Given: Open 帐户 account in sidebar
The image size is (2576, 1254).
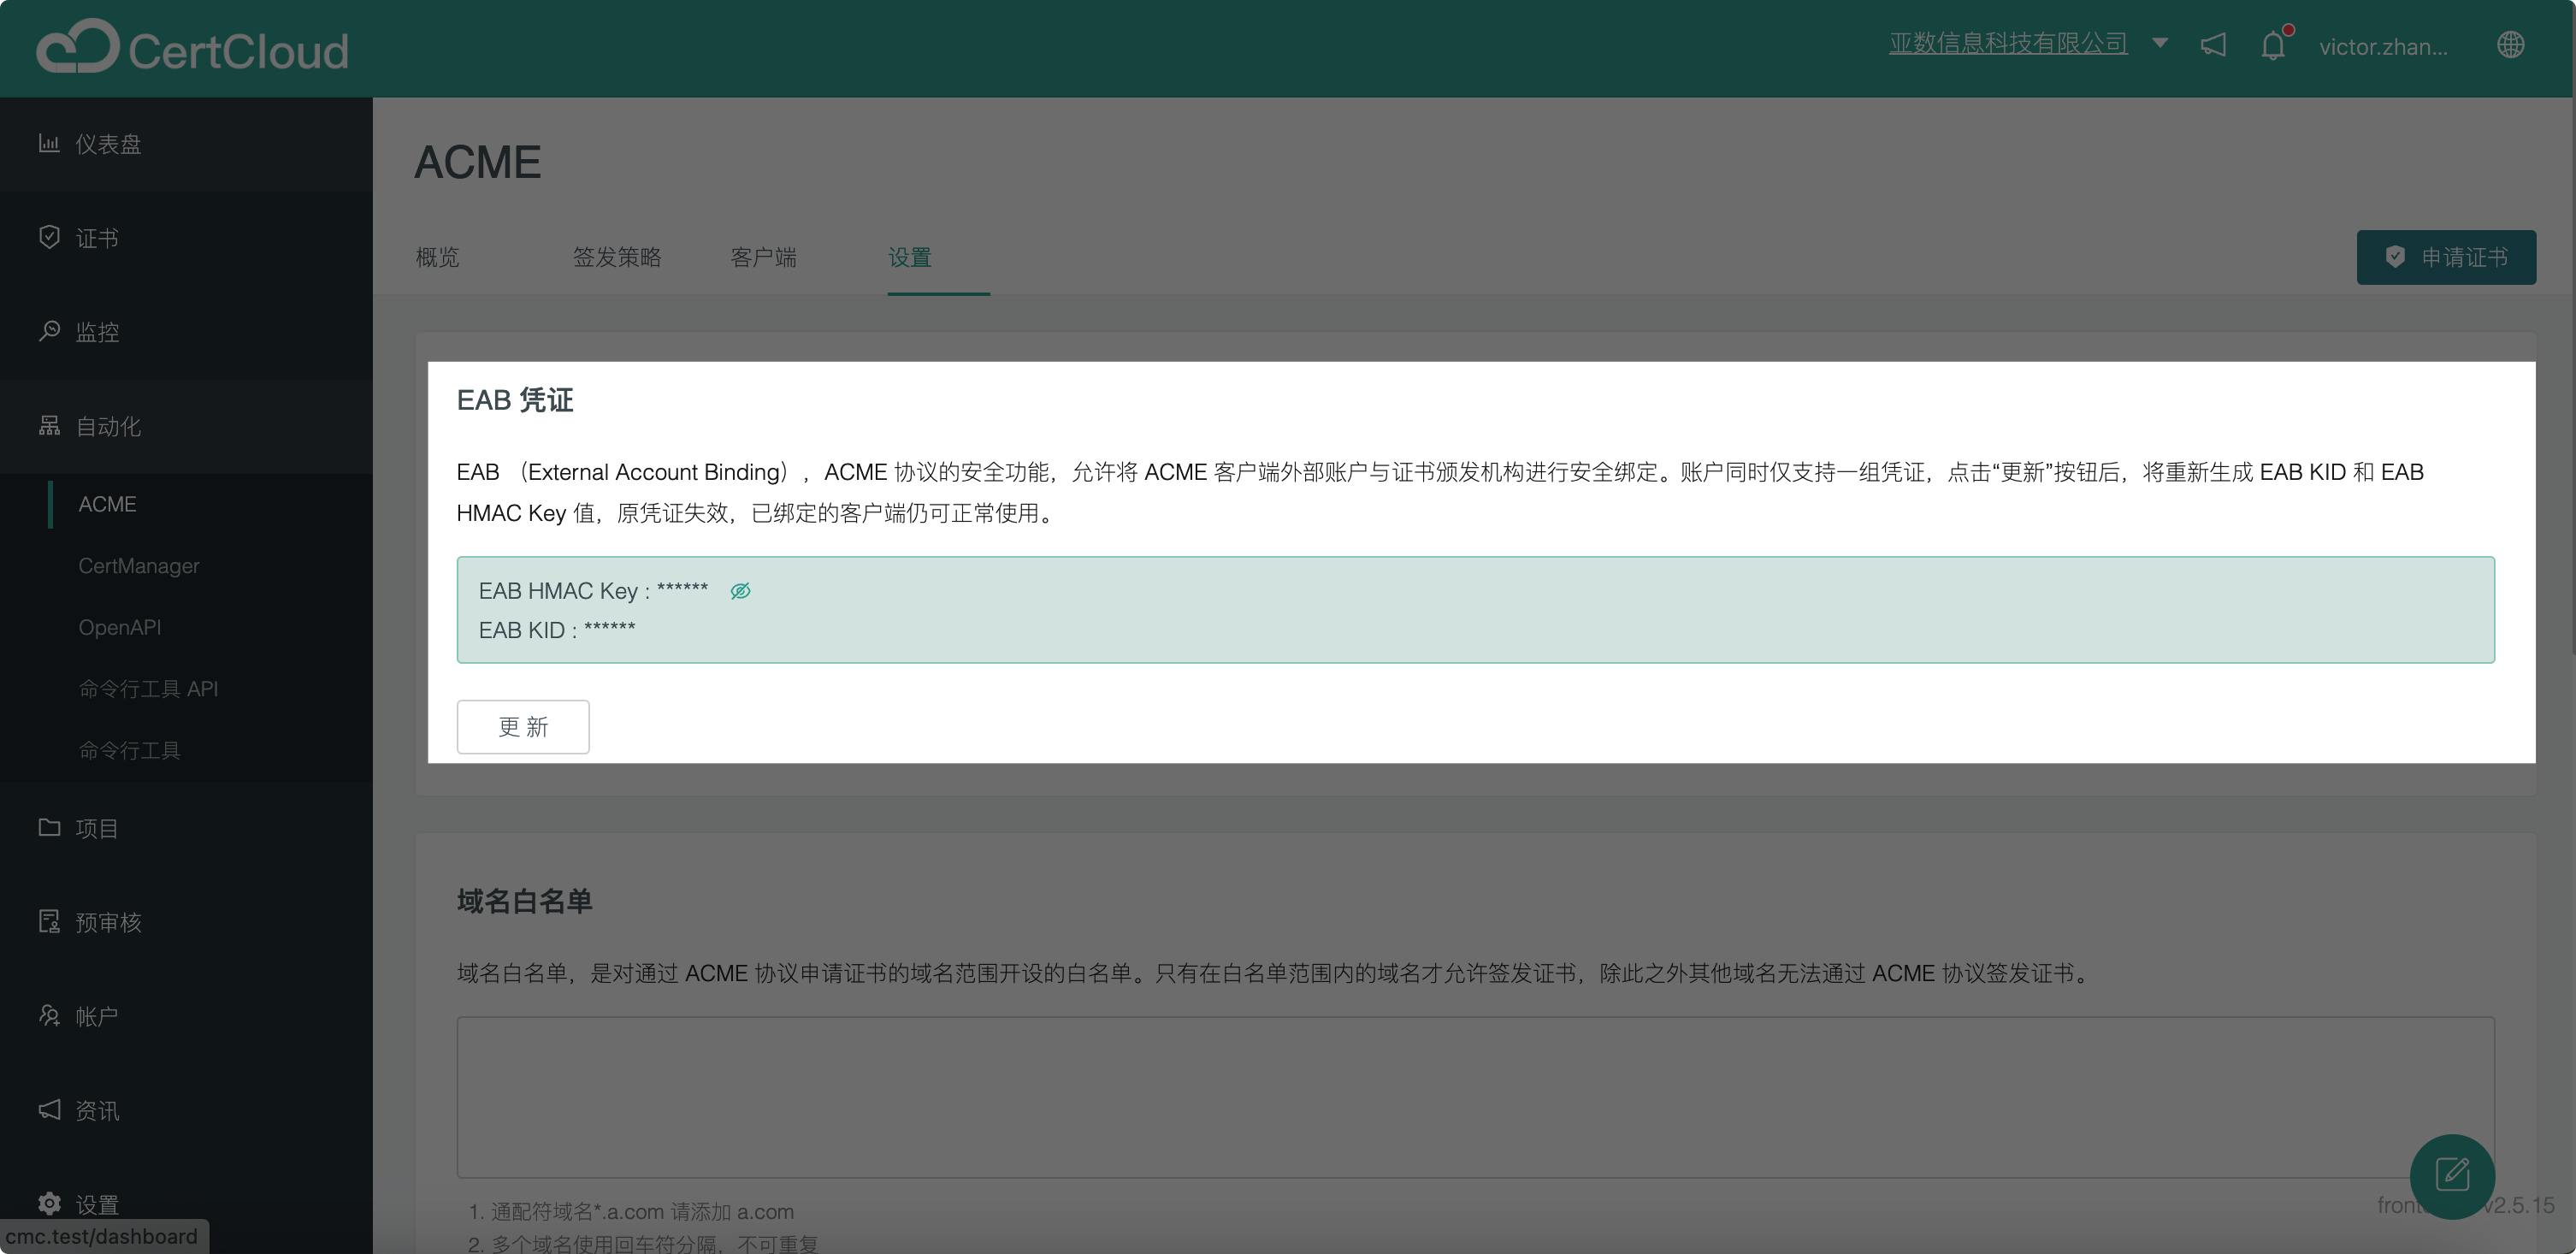Looking at the screenshot, I should click(186, 1016).
